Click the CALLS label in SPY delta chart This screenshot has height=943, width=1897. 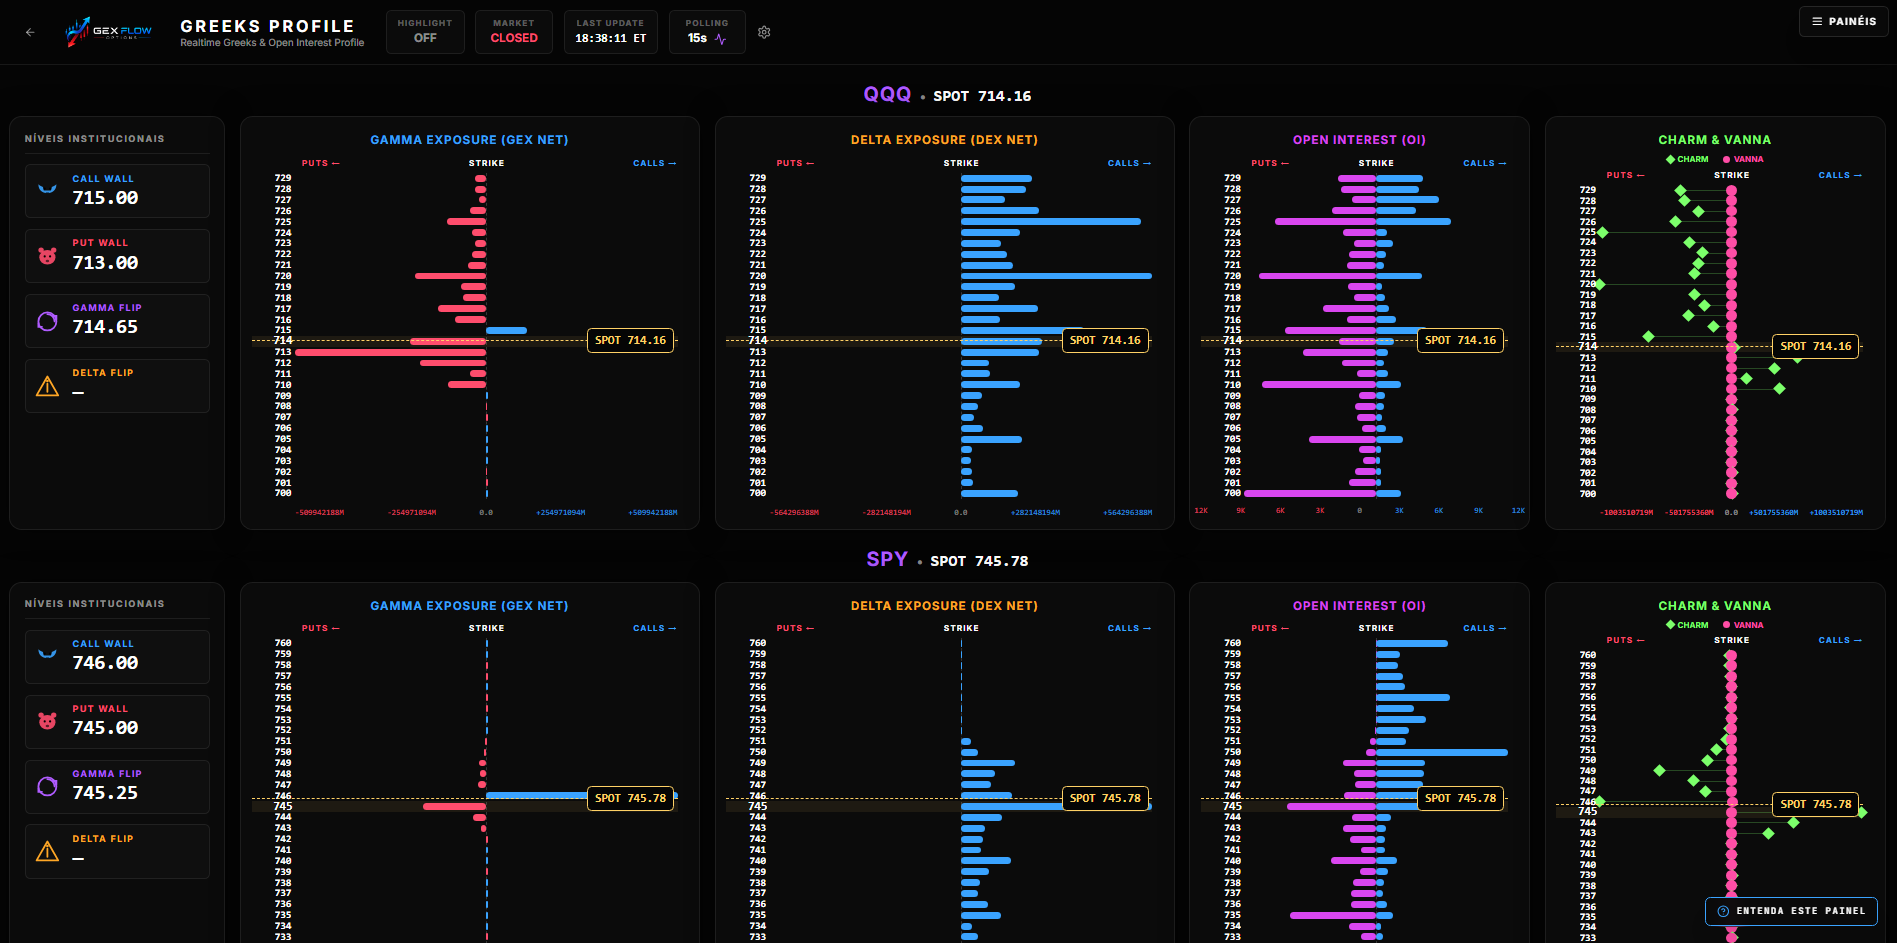tap(1129, 628)
